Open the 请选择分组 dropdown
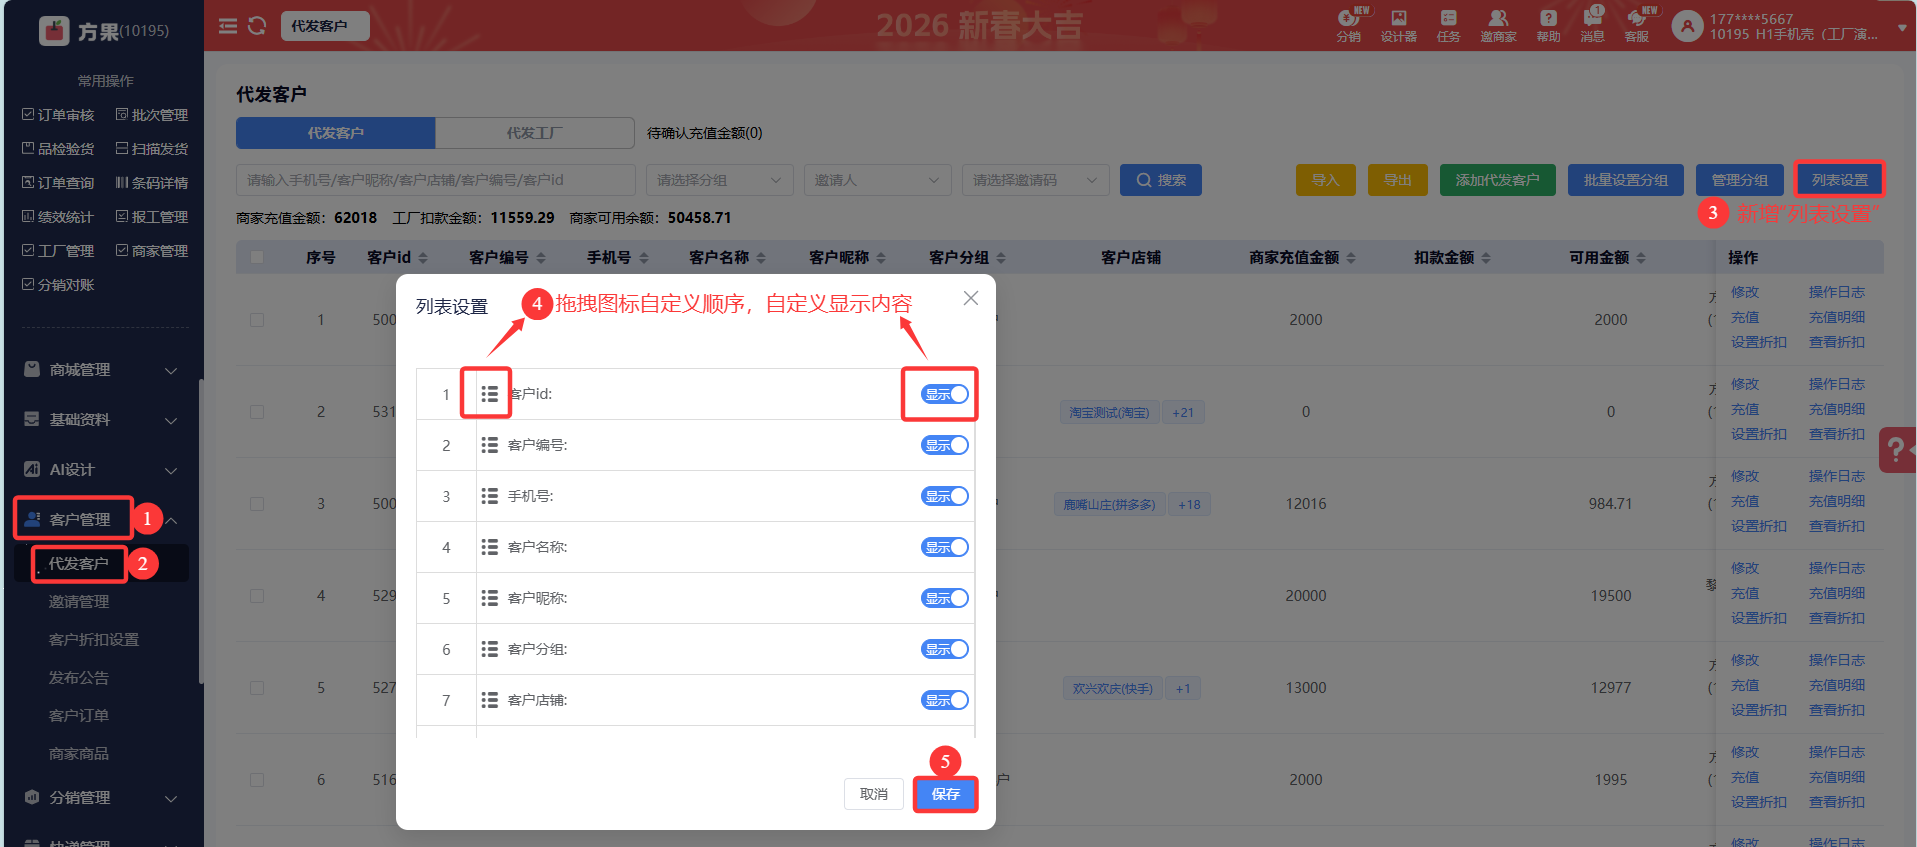This screenshot has height=847, width=1917. coord(719,180)
